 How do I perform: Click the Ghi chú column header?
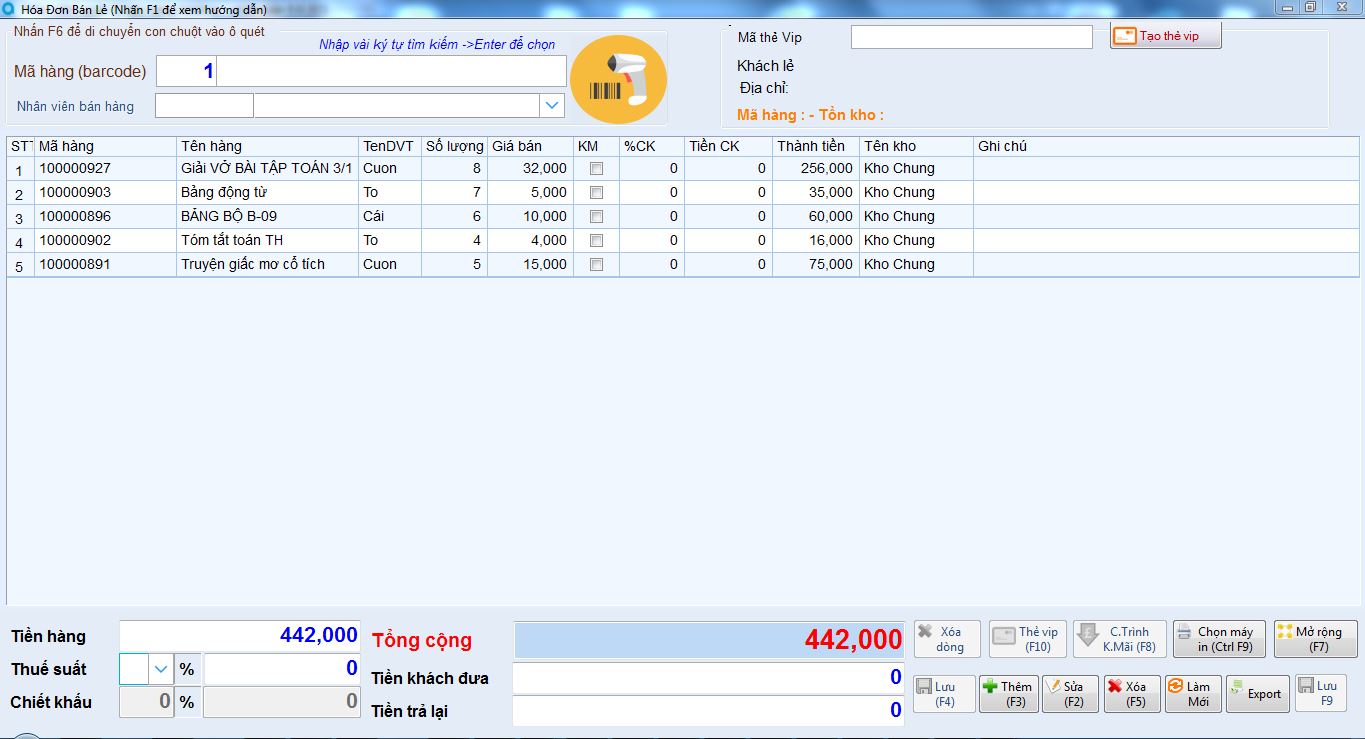coord(1166,146)
